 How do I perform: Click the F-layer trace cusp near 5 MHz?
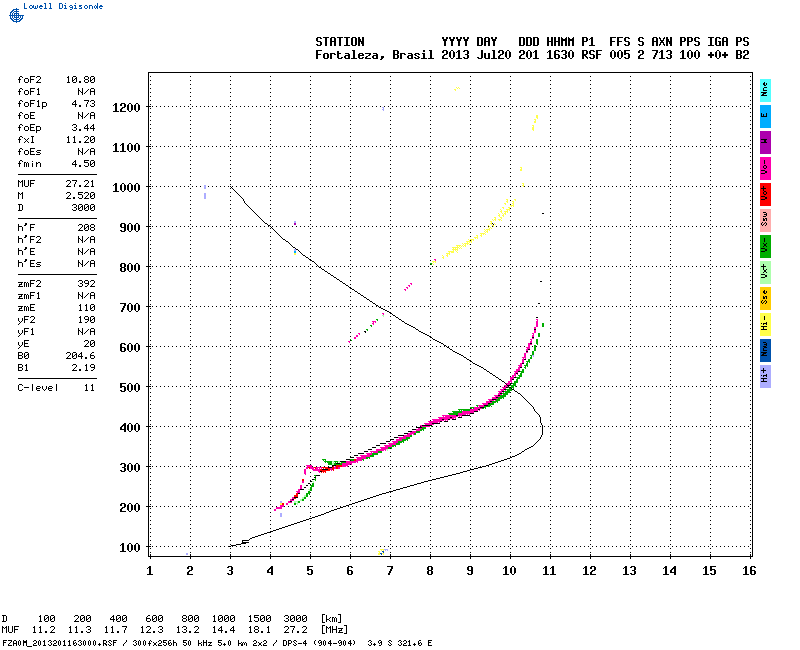tap(308, 466)
